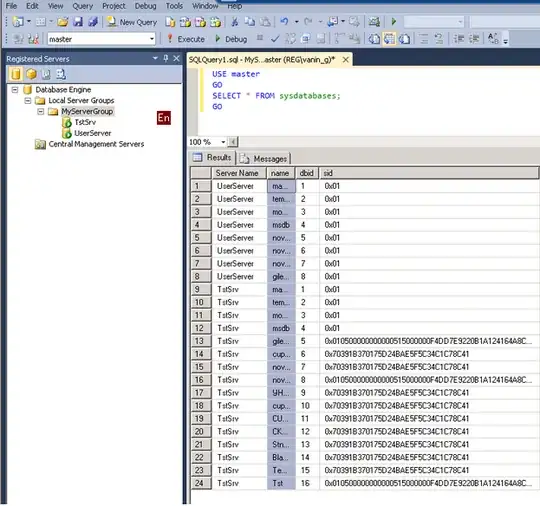Click Specify Values for Template Parameters icon
The width and height of the screenshot is (540, 506).
coord(493,39)
